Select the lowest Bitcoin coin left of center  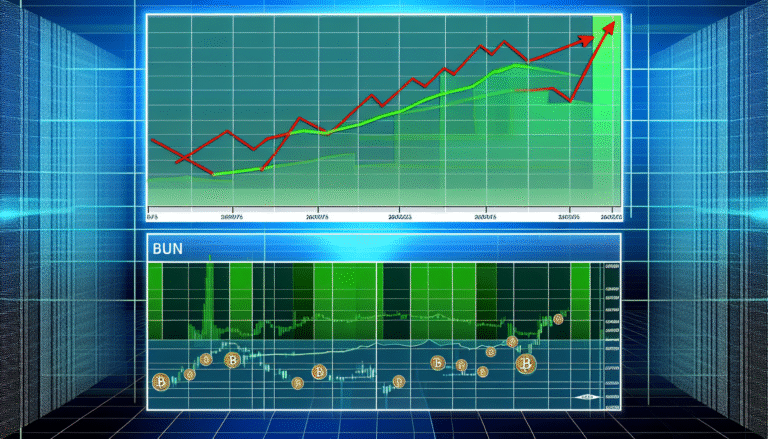coord(296,383)
